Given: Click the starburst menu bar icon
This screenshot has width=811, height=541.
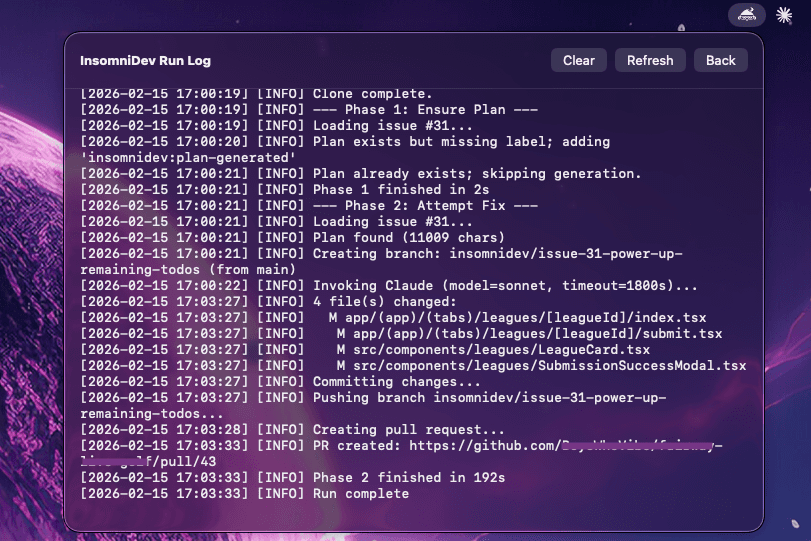Looking at the screenshot, I should point(784,15).
